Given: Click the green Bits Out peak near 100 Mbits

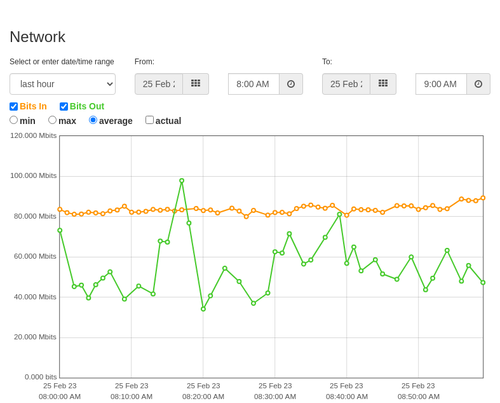Looking at the screenshot, I should point(182,181).
